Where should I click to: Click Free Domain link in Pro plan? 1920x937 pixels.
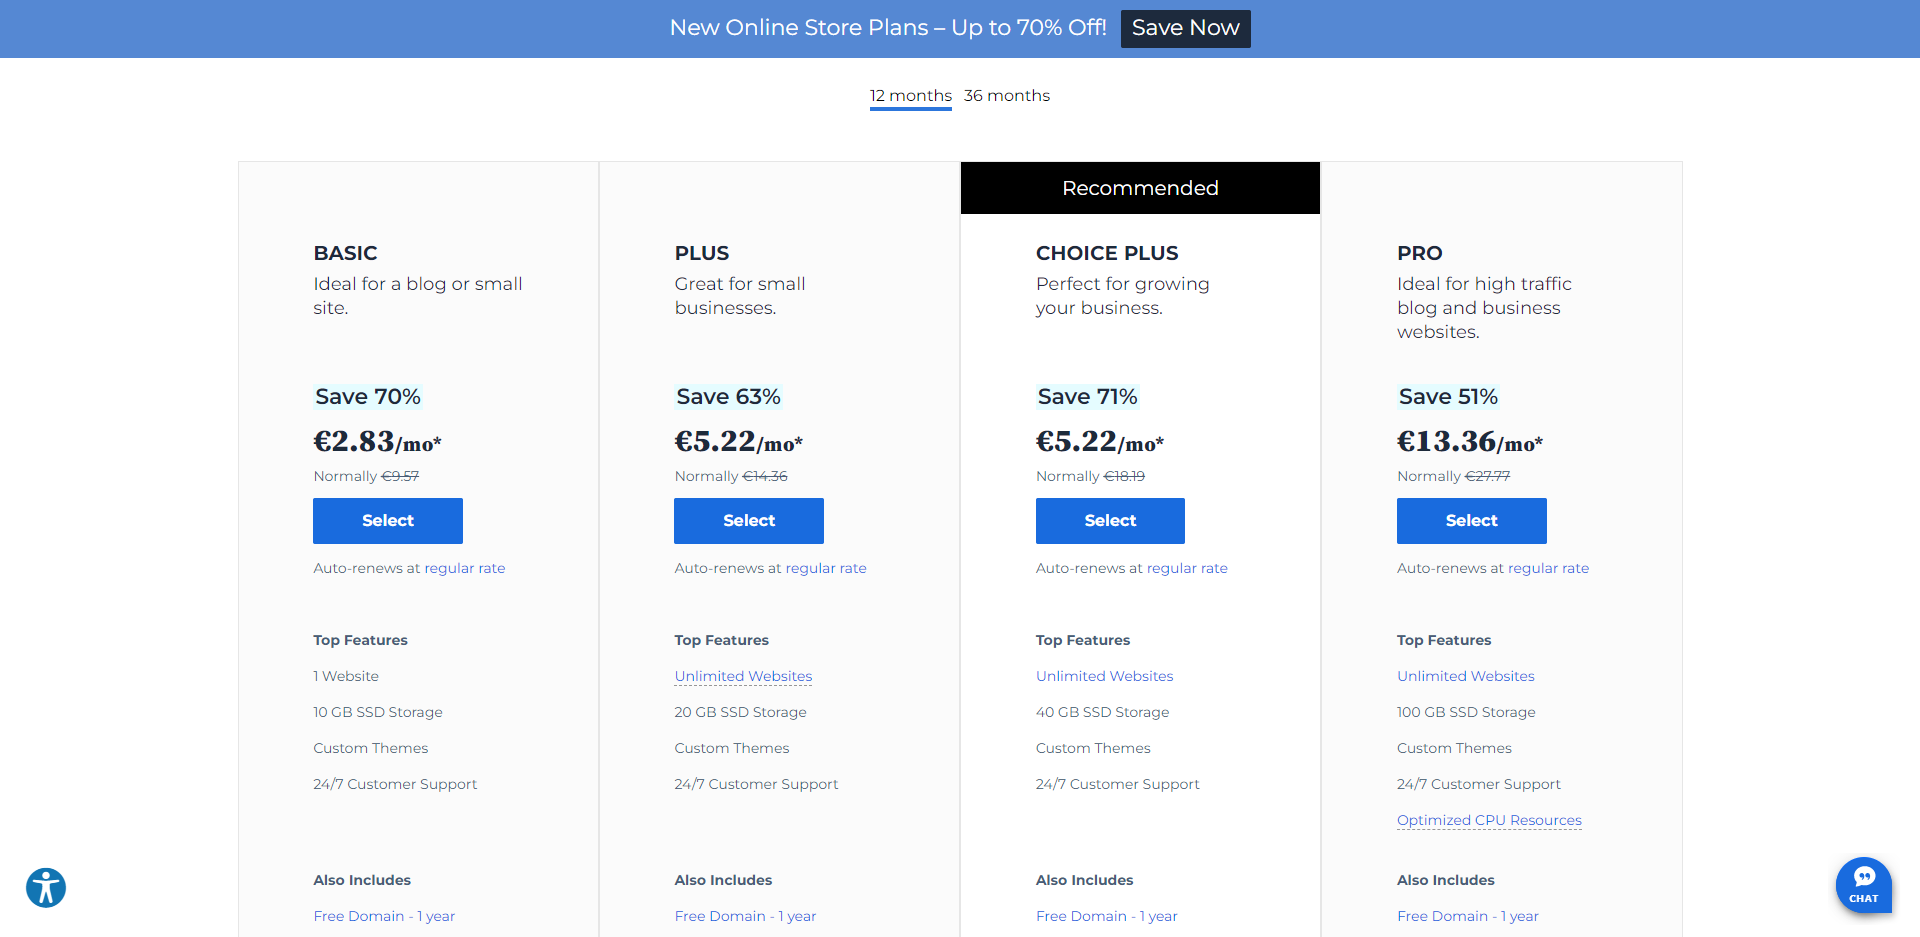1467,916
